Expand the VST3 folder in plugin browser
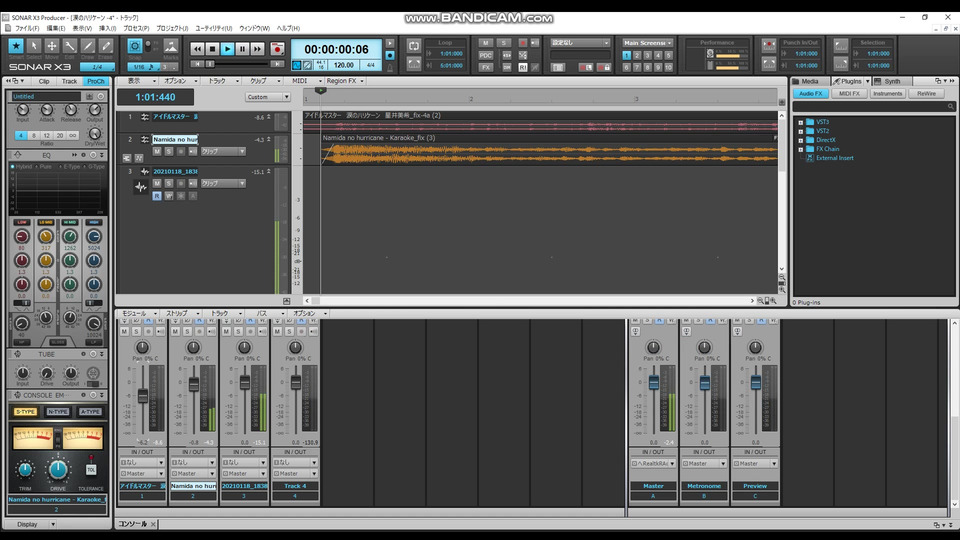The height and width of the screenshot is (540, 960). tap(801, 122)
